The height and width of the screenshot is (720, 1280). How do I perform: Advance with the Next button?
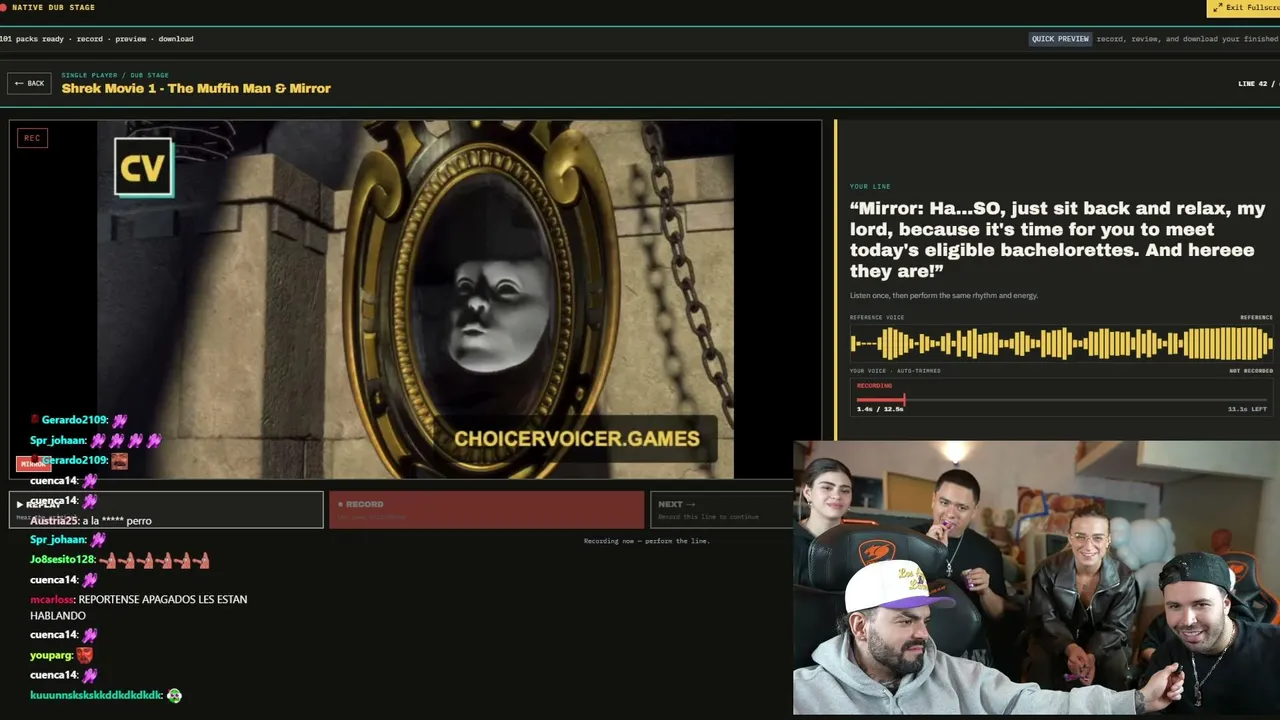click(x=721, y=509)
